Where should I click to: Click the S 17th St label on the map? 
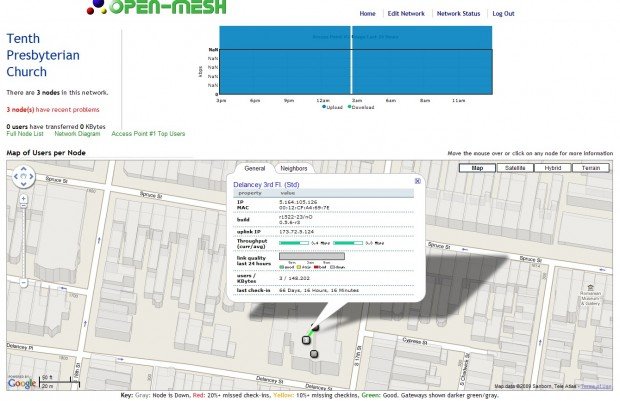point(357,357)
